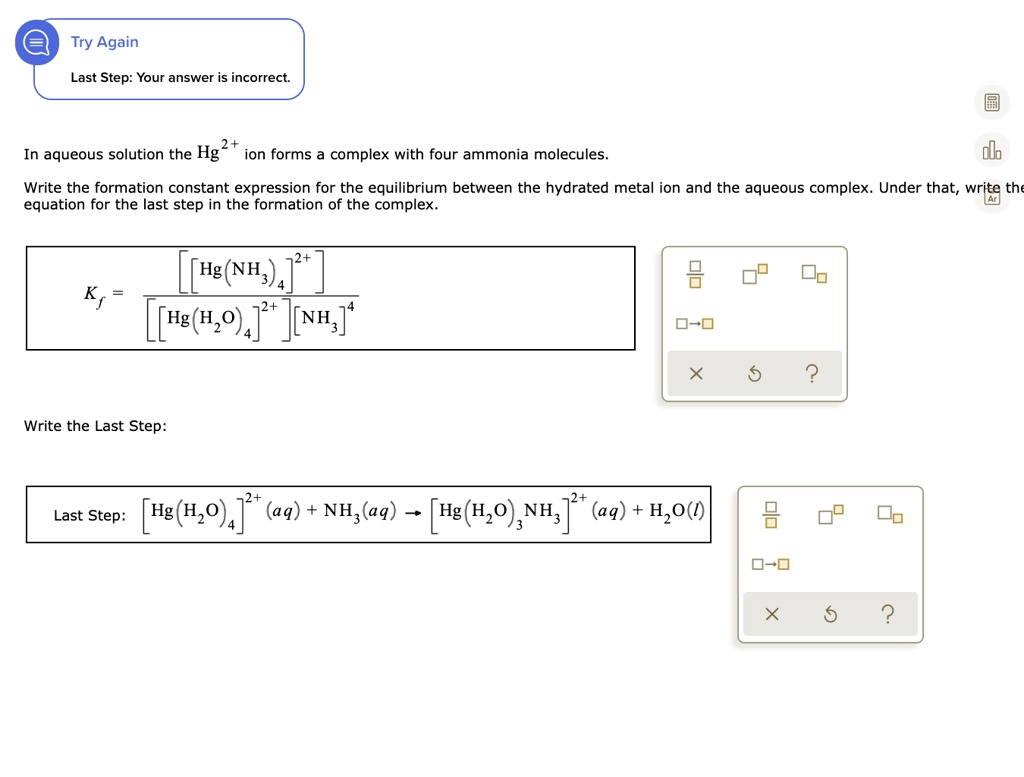
Task: Click the Try Again speech bubble icon
Action: 36,42
